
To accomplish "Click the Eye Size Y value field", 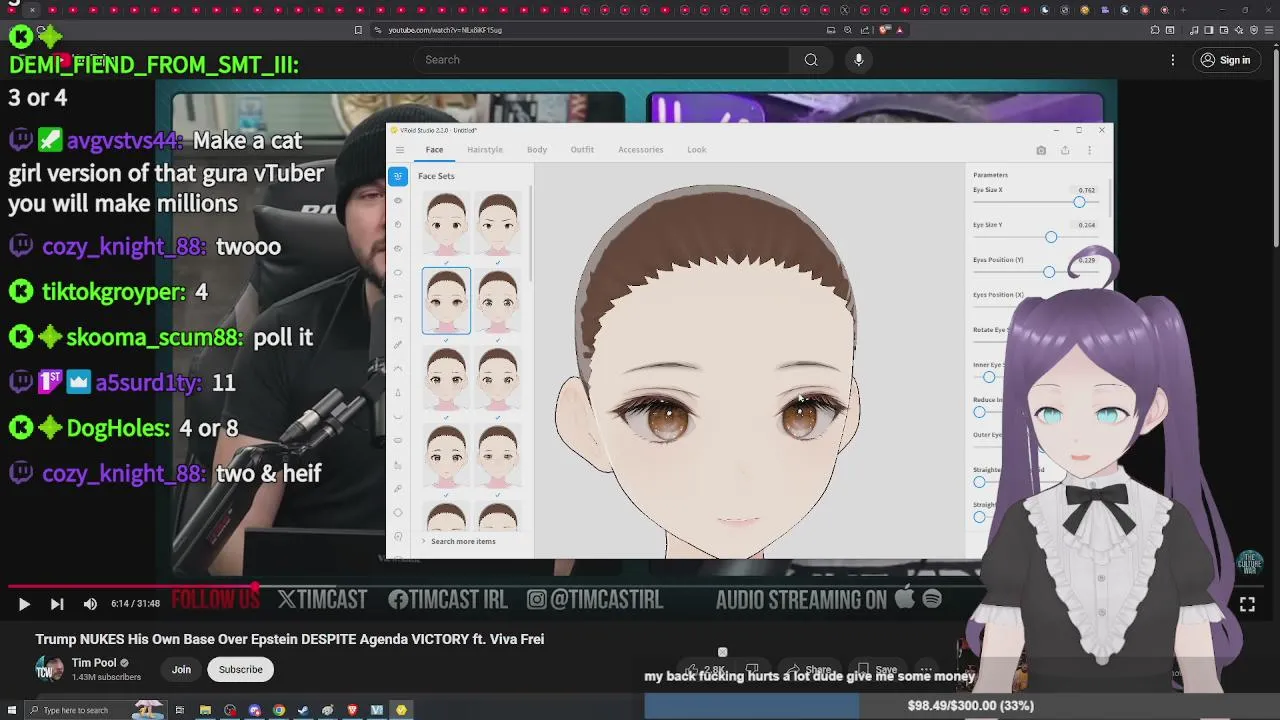I will [1086, 225].
